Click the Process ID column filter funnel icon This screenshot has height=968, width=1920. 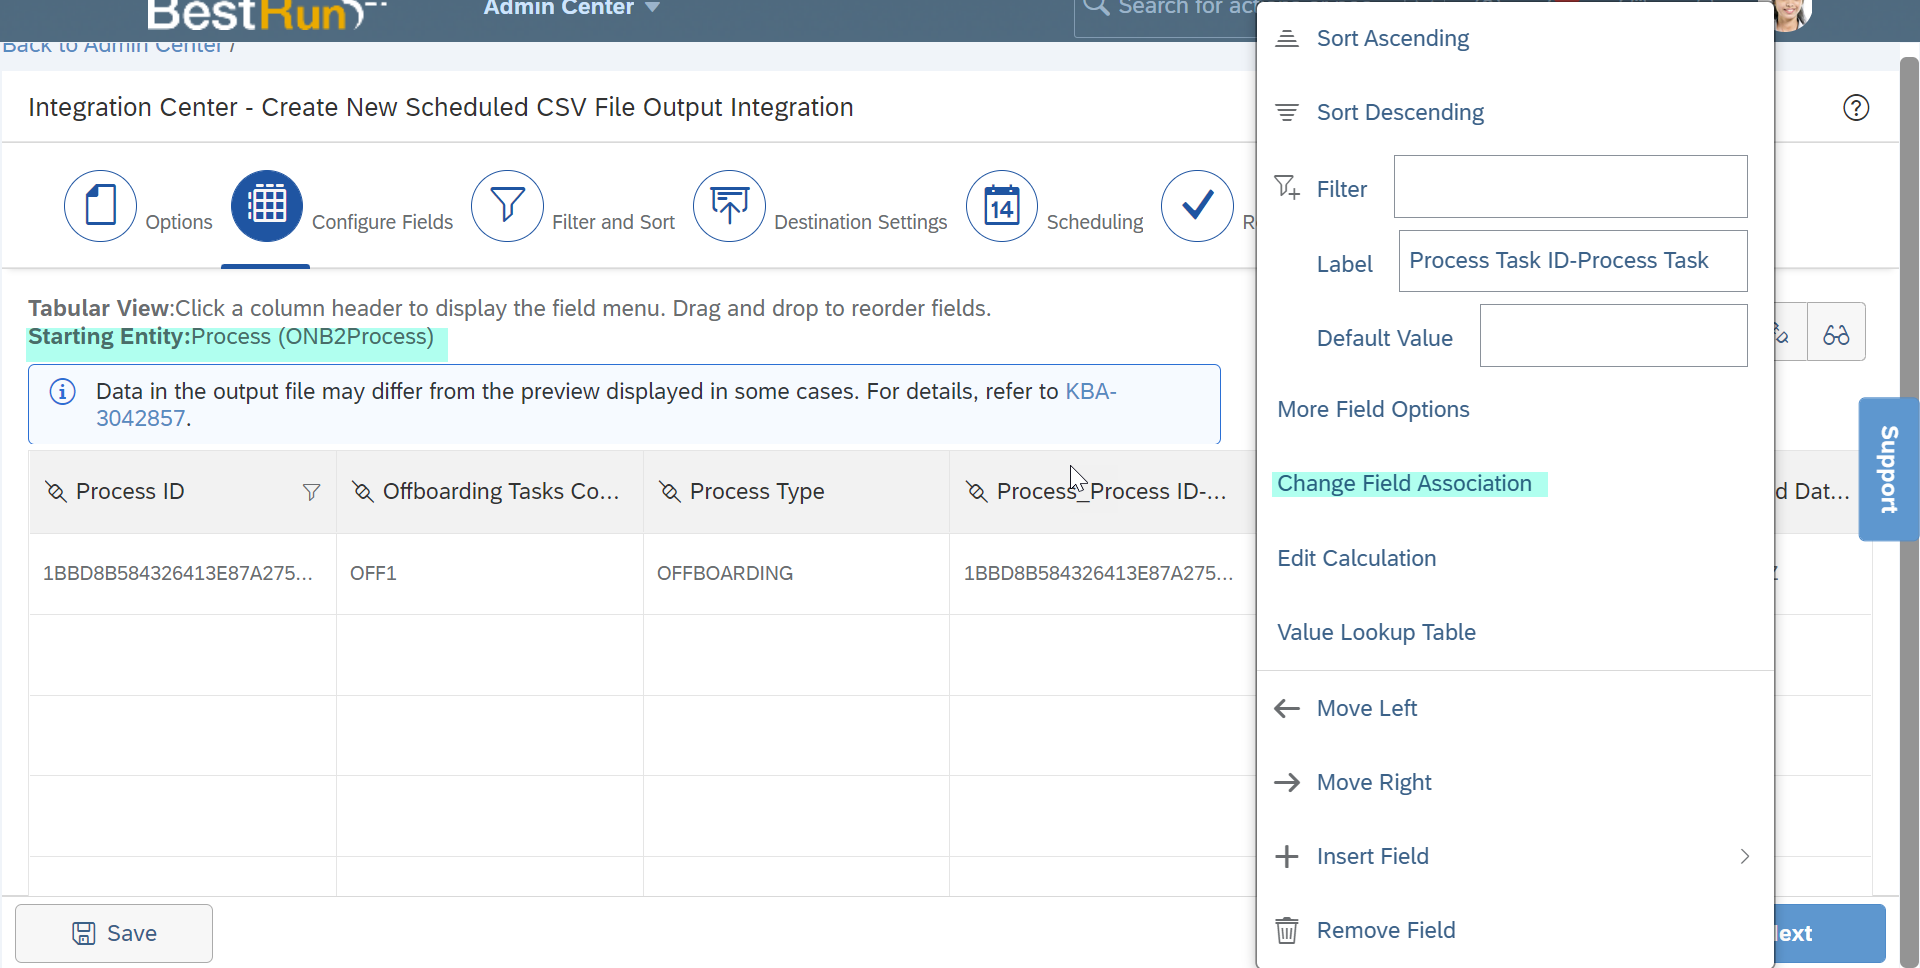point(311,492)
